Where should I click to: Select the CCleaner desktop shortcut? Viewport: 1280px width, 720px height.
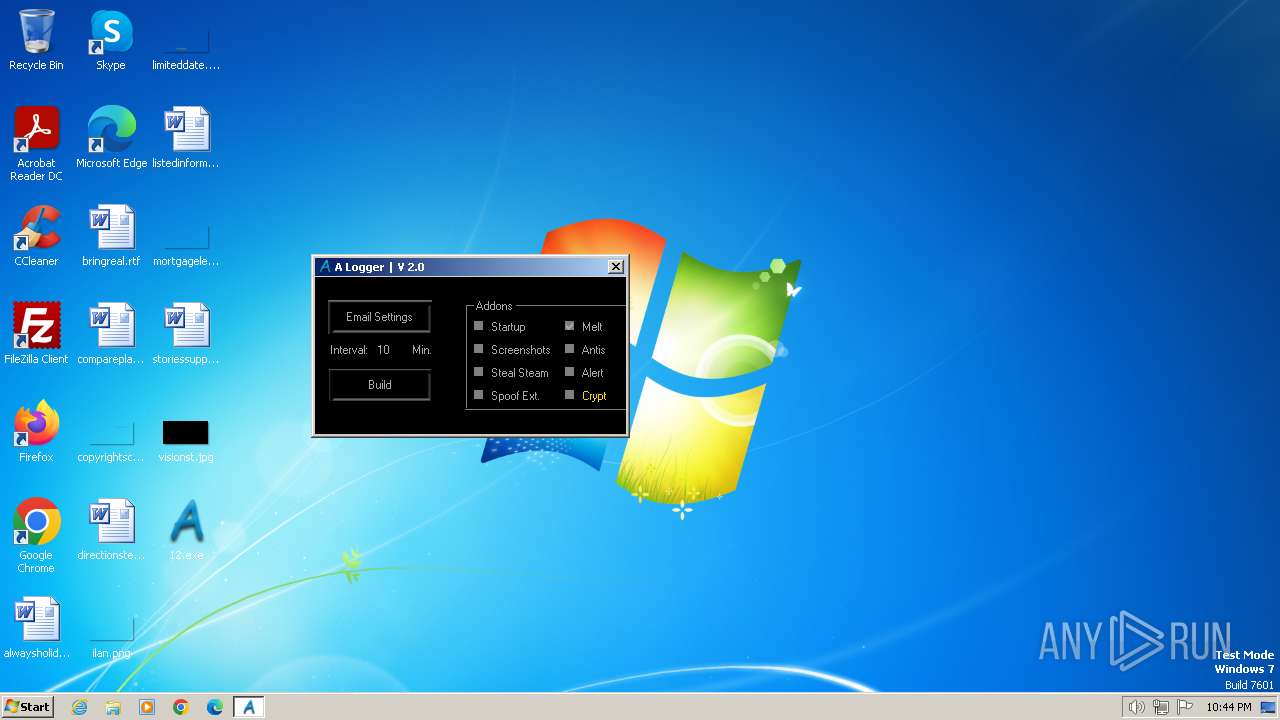36,236
